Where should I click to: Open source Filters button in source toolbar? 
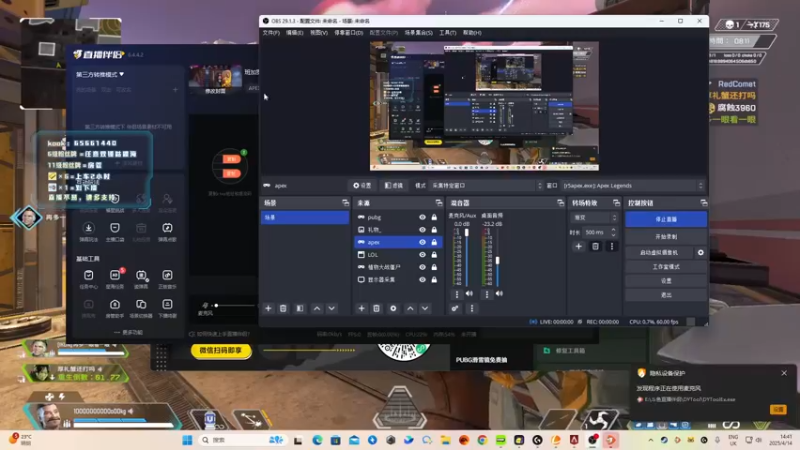(x=394, y=186)
